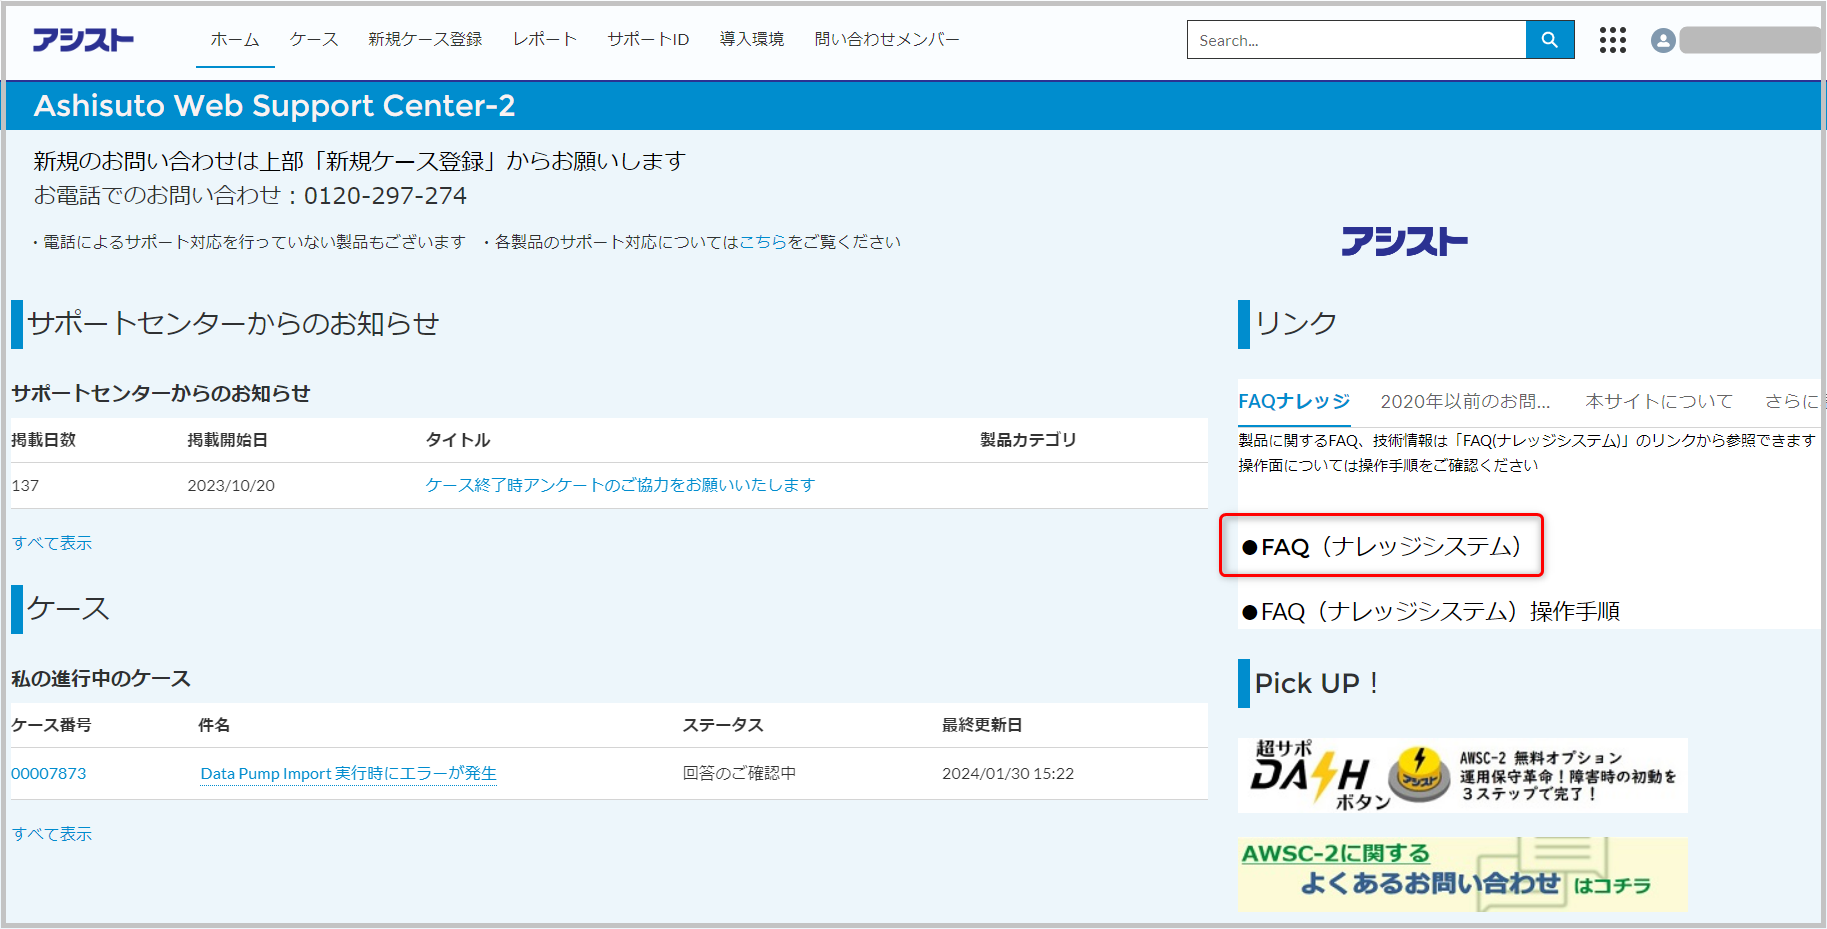Switch to the 2020年以前のお問... tab
Screen dimensions: 1827x929
[x=1465, y=401]
